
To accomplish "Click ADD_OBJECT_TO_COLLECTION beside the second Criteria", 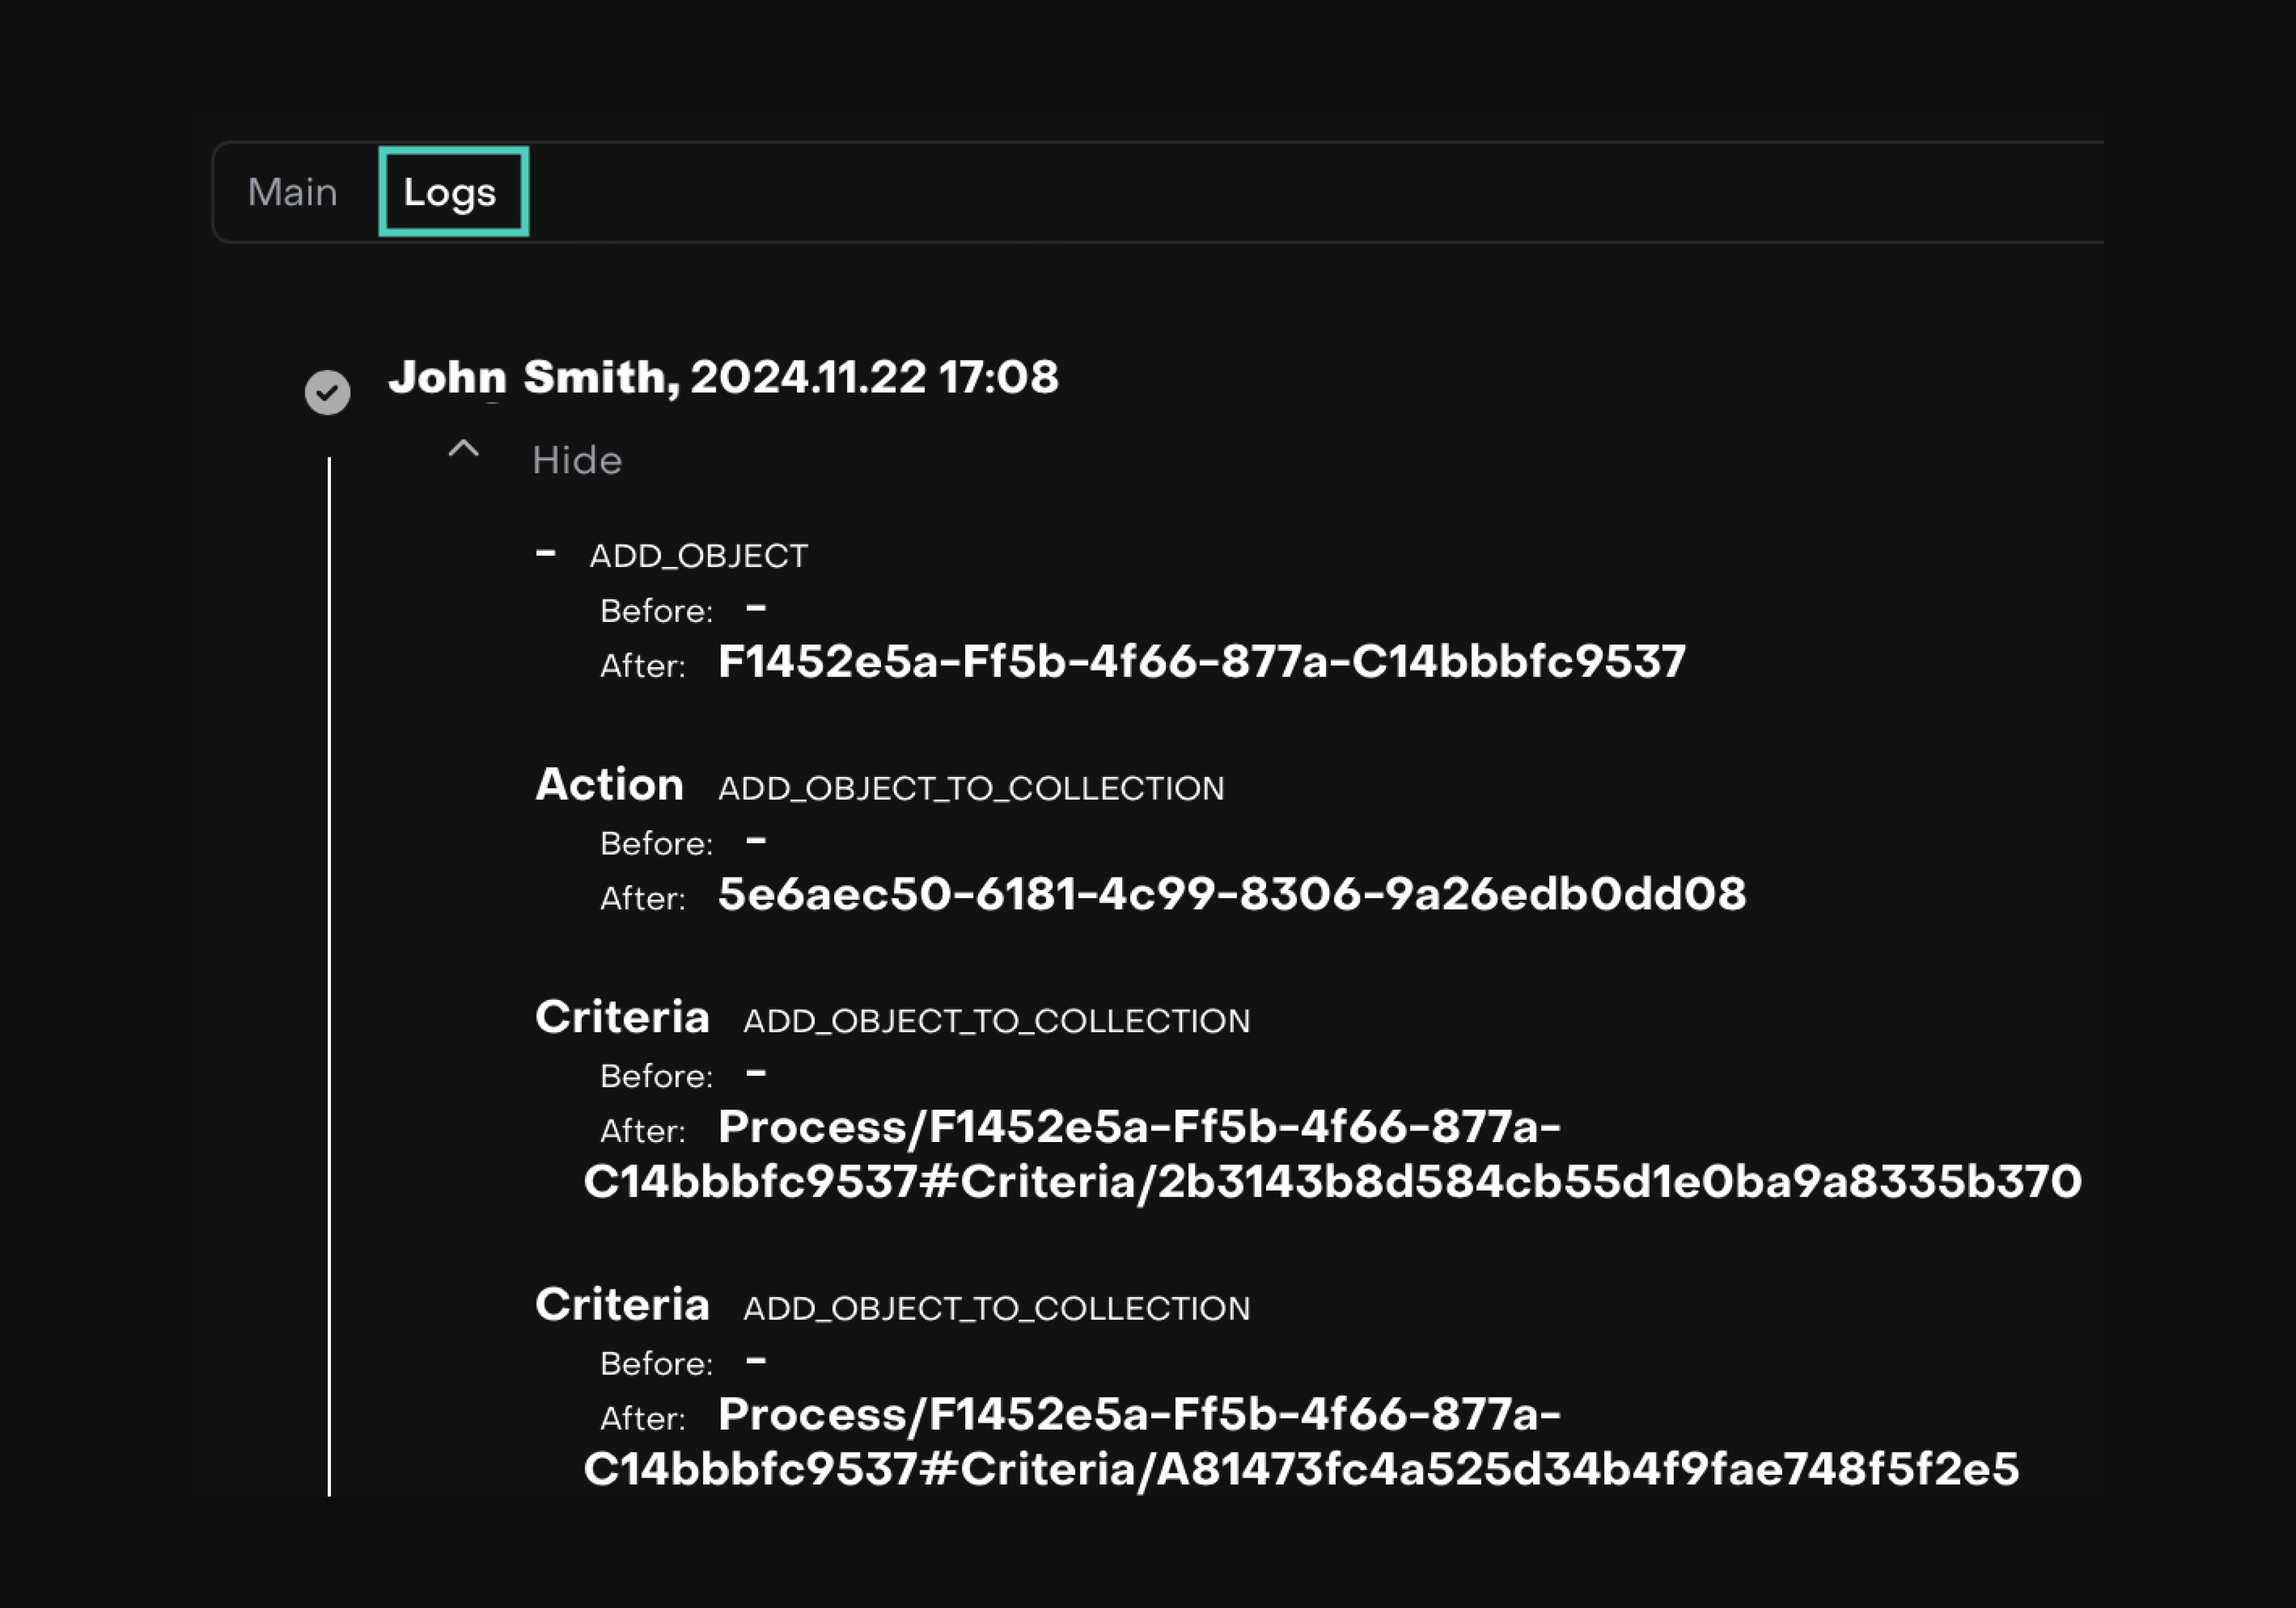I will [x=996, y=1309].
